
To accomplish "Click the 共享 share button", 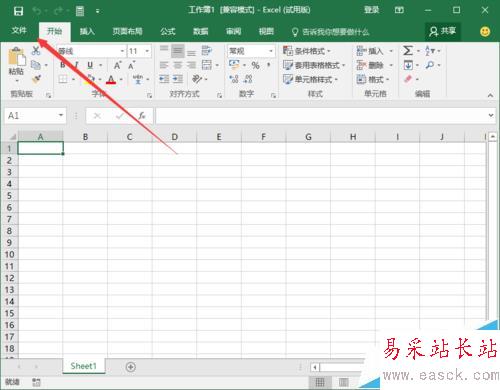I will point(443,31).
